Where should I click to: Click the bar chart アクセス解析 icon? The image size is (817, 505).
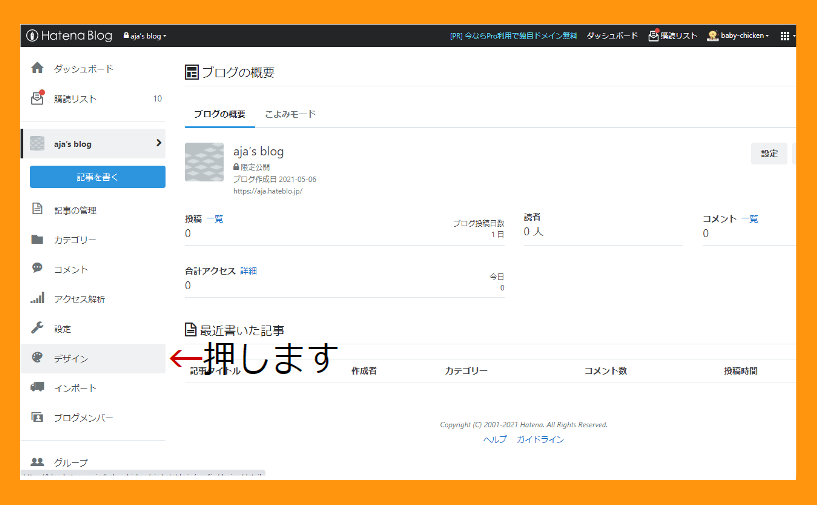coord(37,298)
